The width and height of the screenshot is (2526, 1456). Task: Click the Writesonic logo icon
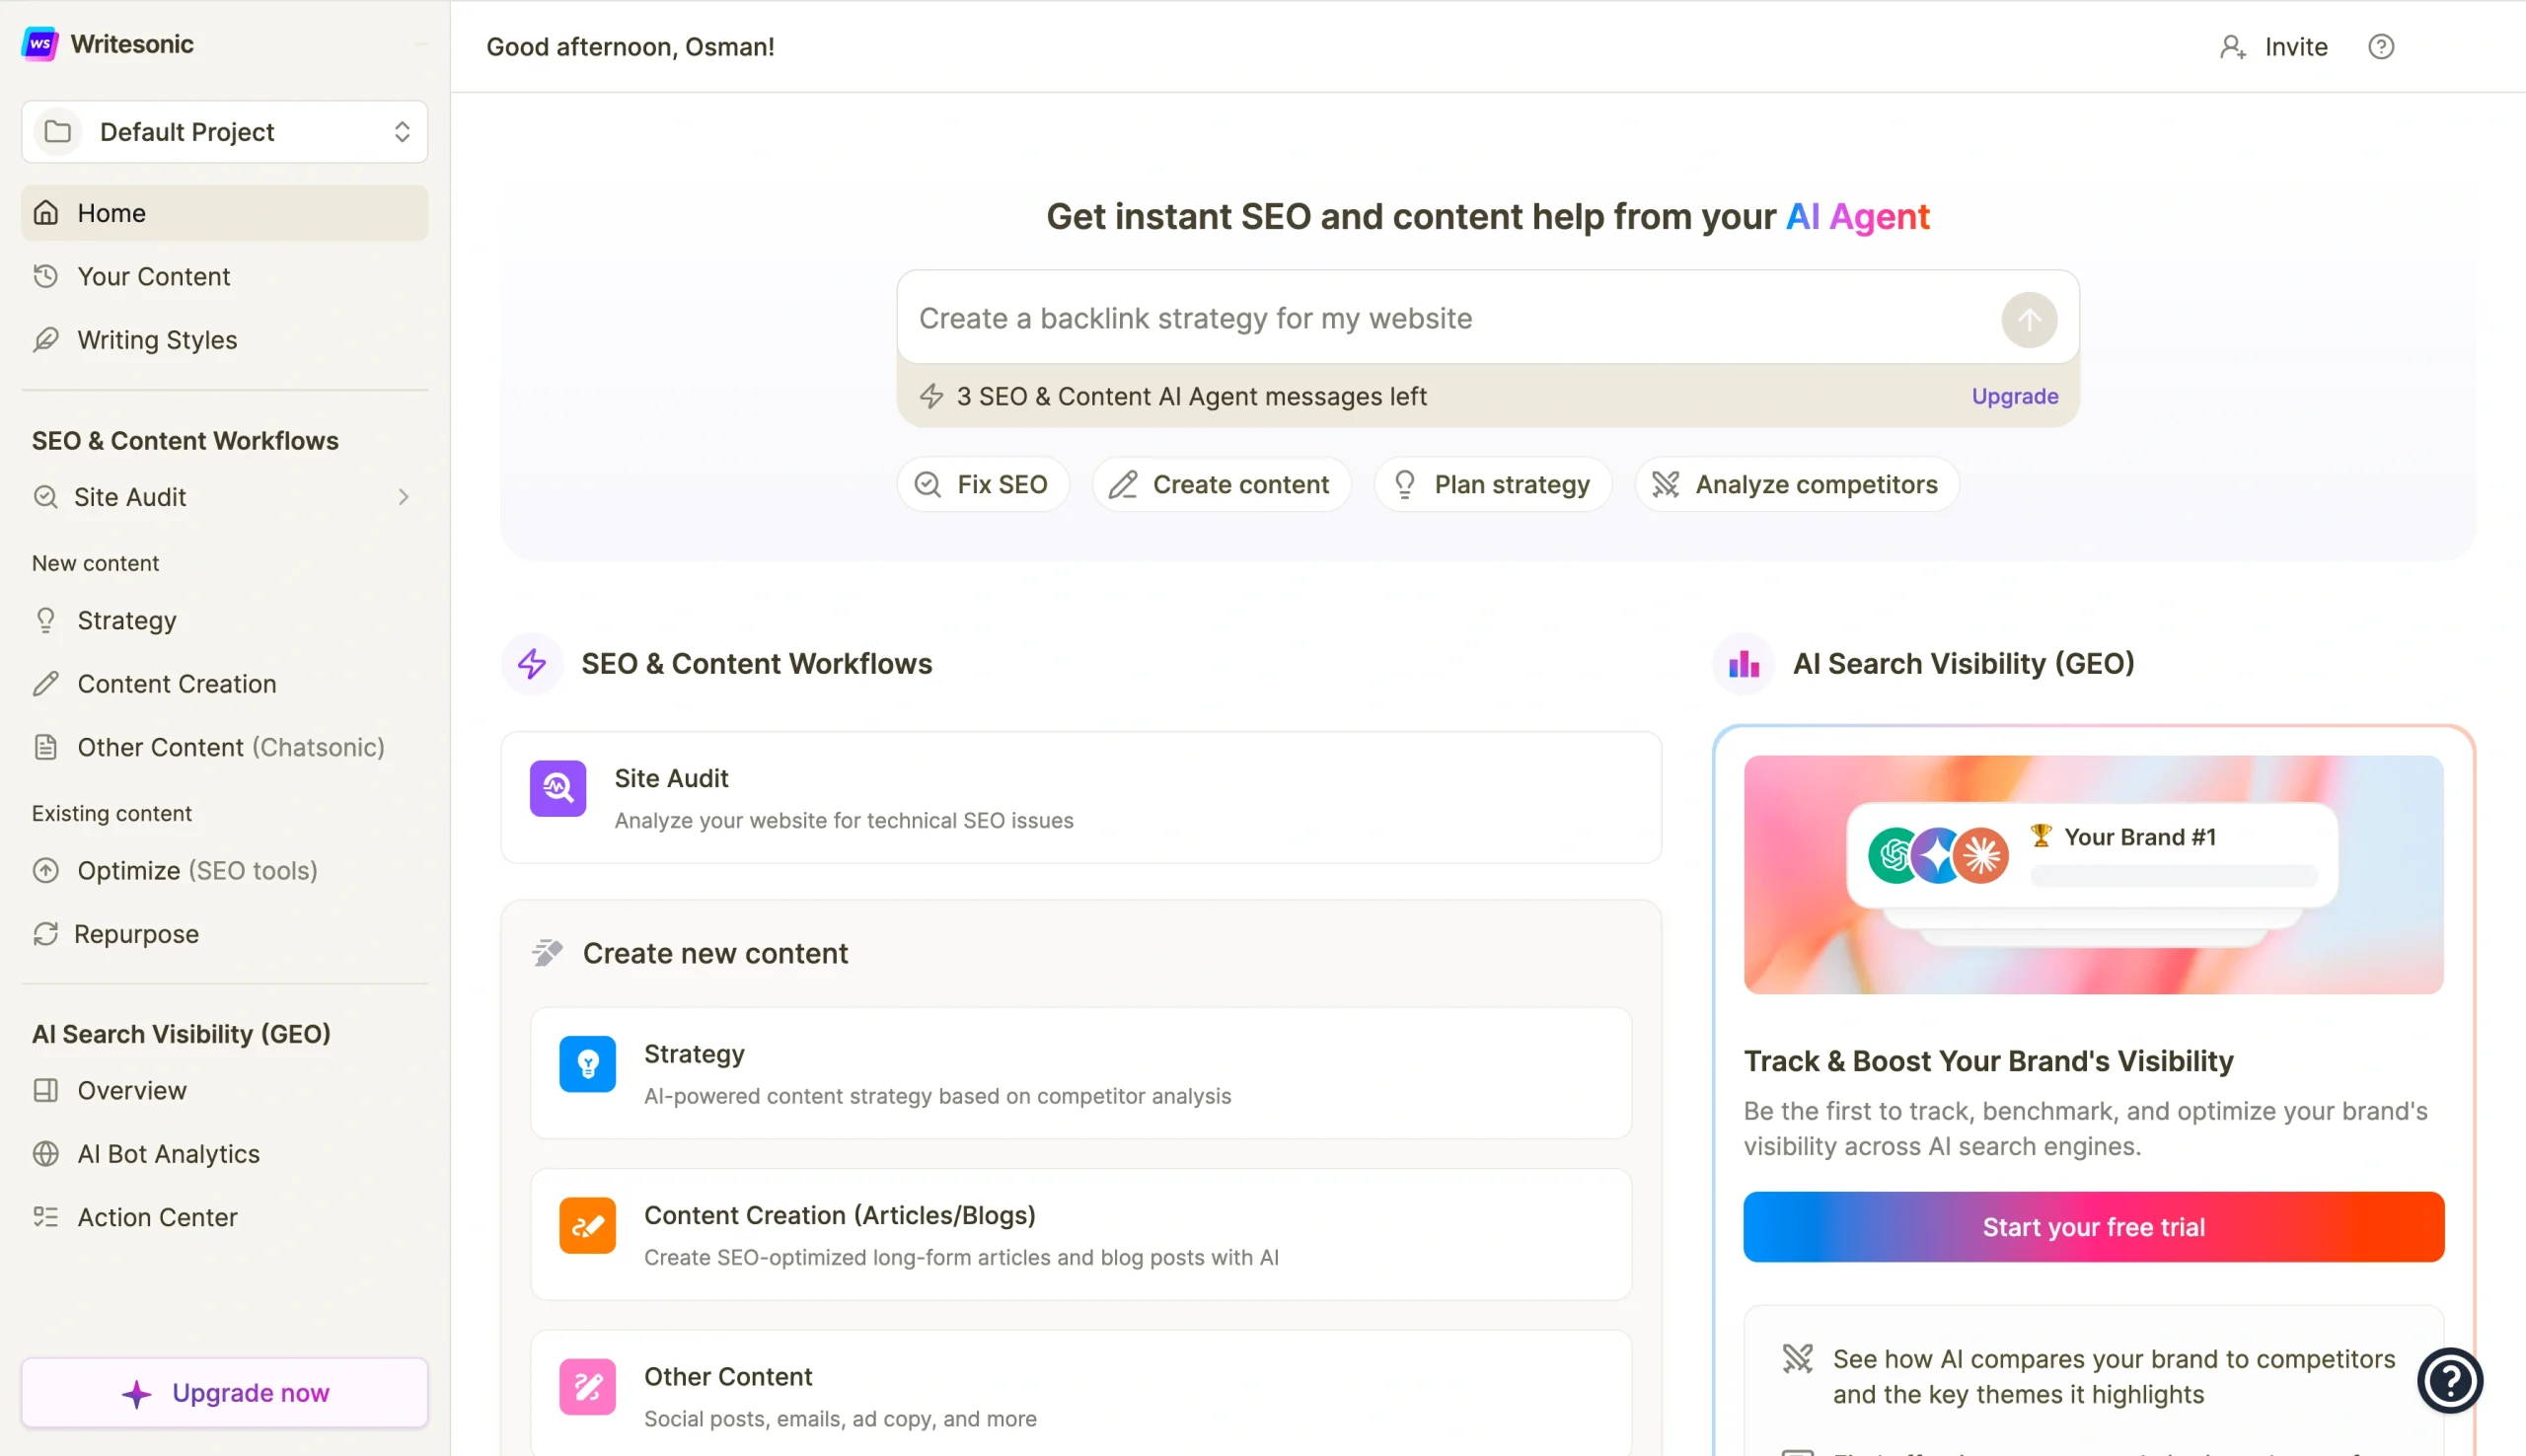click(x=40, y=44)
